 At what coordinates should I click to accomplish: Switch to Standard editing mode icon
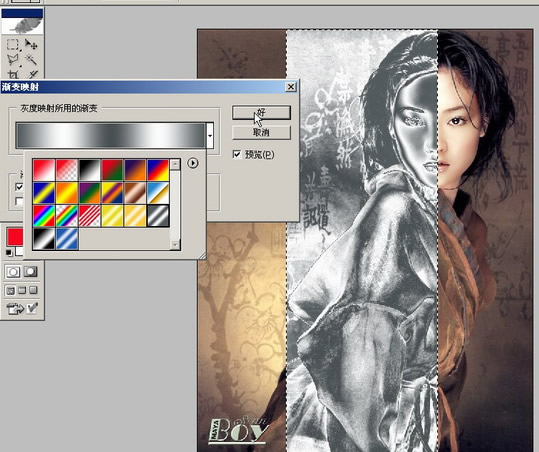[13, 272]
